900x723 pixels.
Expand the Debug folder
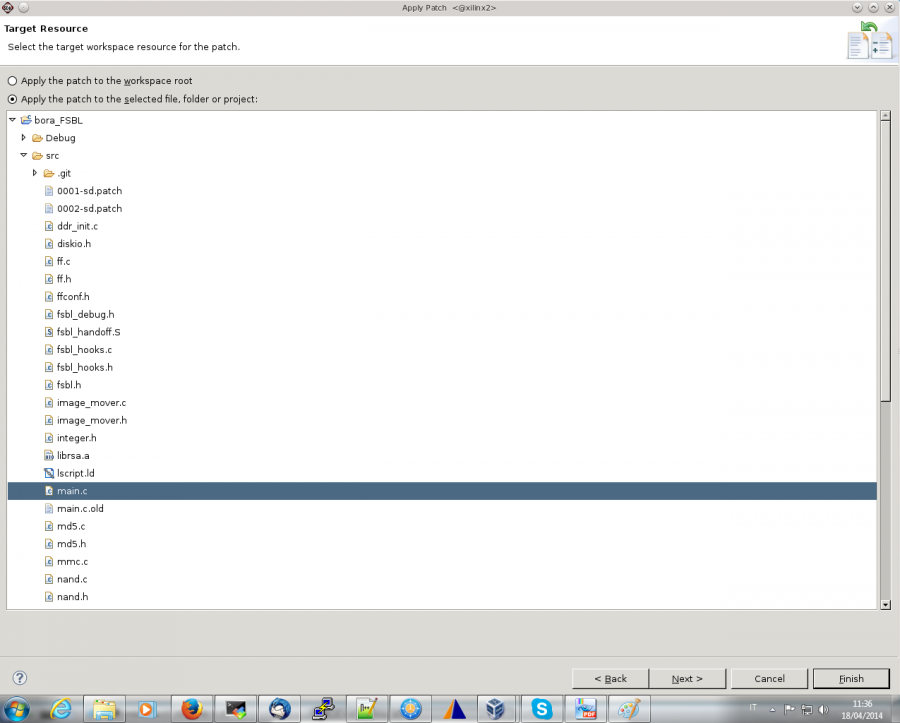(24, 138)
